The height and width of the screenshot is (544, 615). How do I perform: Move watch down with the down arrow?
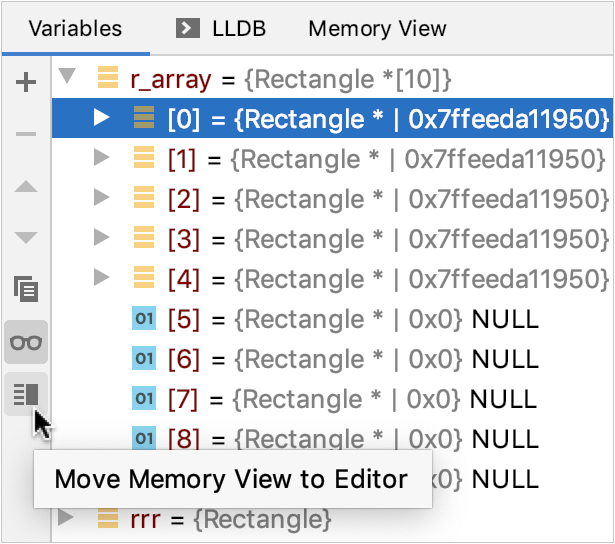(x=27, y=238)
